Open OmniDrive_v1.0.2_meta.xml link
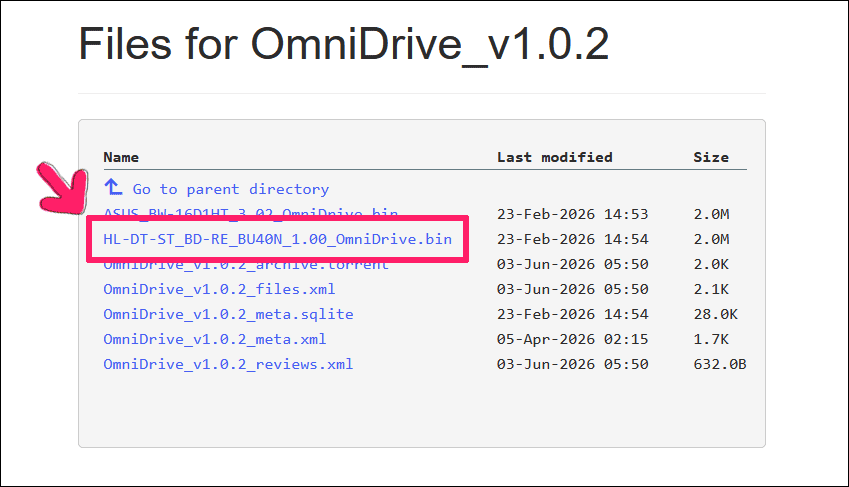This screenshot has height=487, width=849. pyautogui.click(x=215, y=339)
